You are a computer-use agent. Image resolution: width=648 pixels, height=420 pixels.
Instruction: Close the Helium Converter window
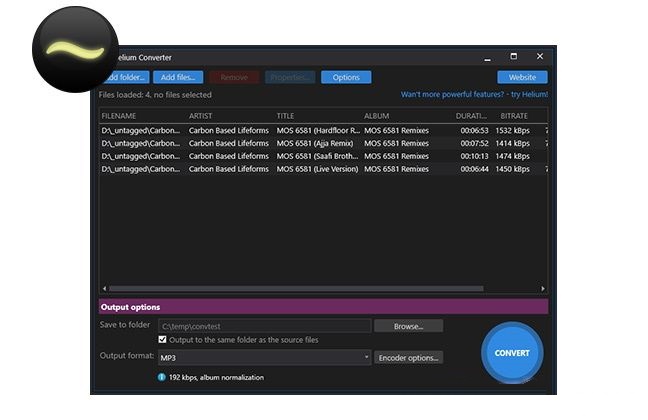pyautogui.click(x=540, y=57)
